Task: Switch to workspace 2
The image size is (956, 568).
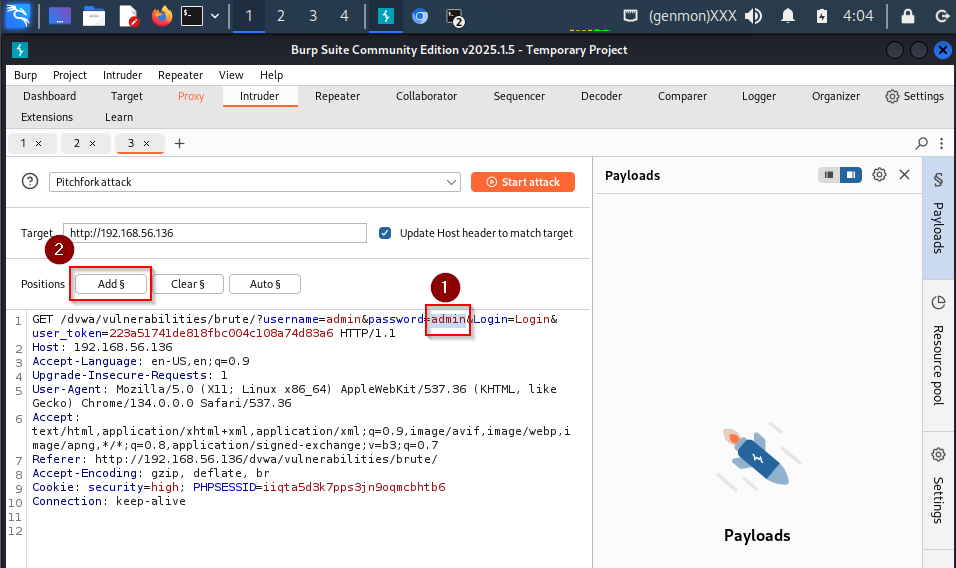Action: 280,16
